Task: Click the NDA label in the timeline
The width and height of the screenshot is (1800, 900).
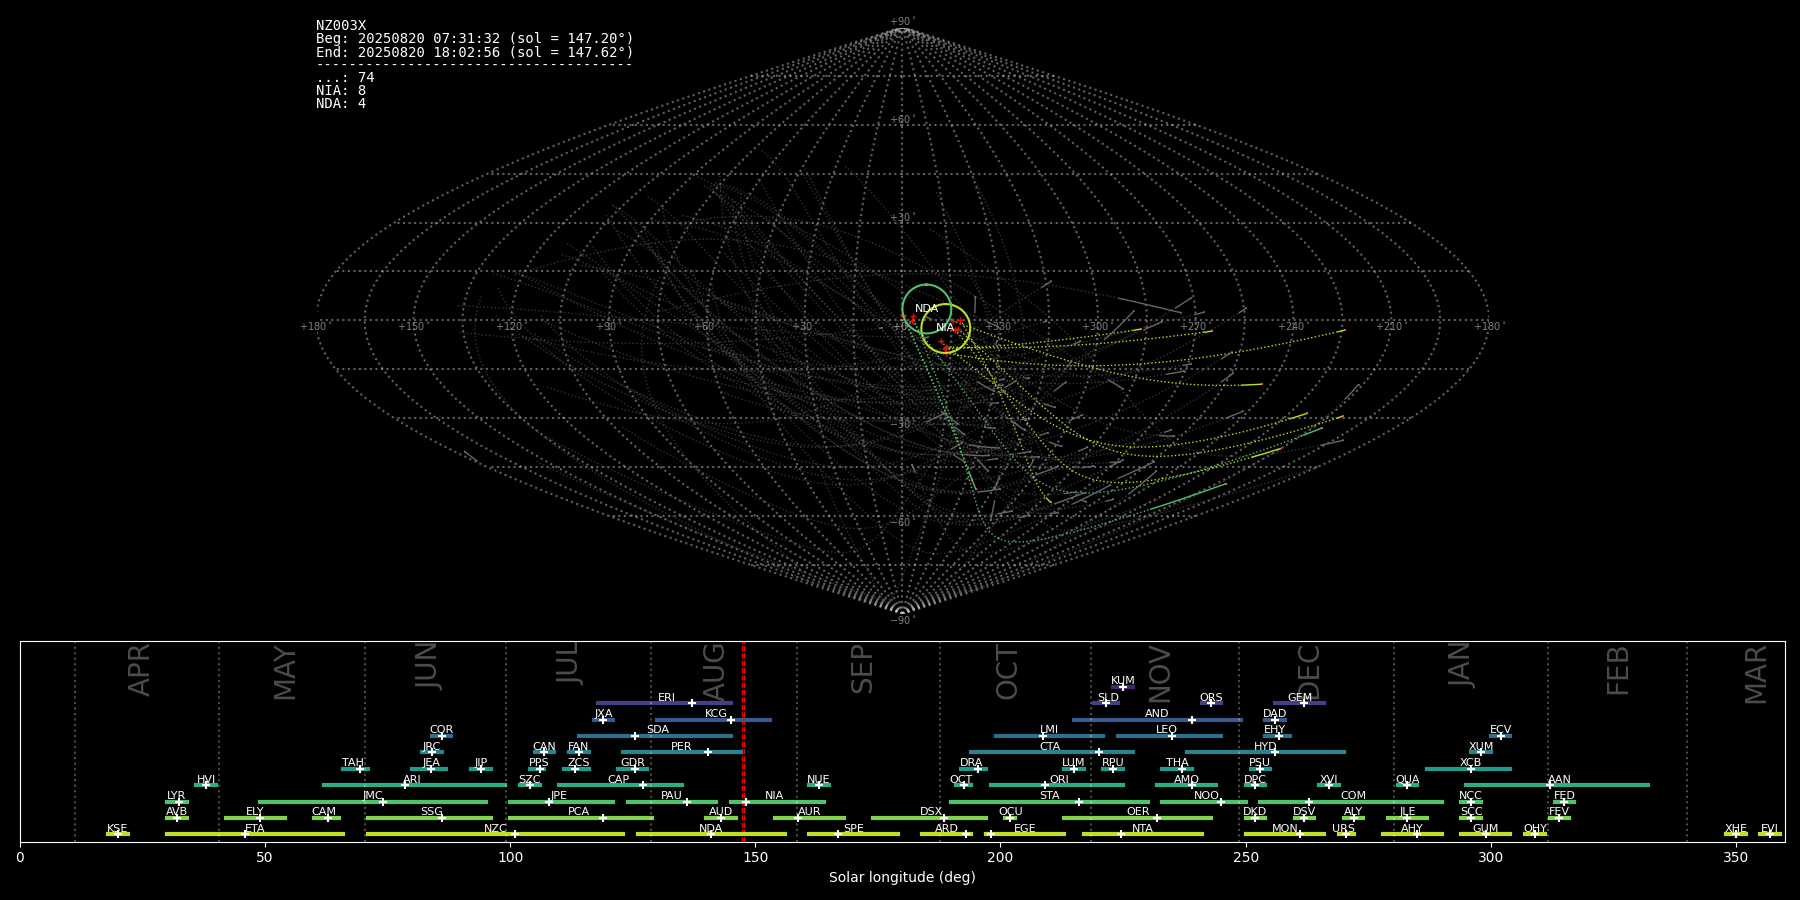Action: tap(710, 829)
